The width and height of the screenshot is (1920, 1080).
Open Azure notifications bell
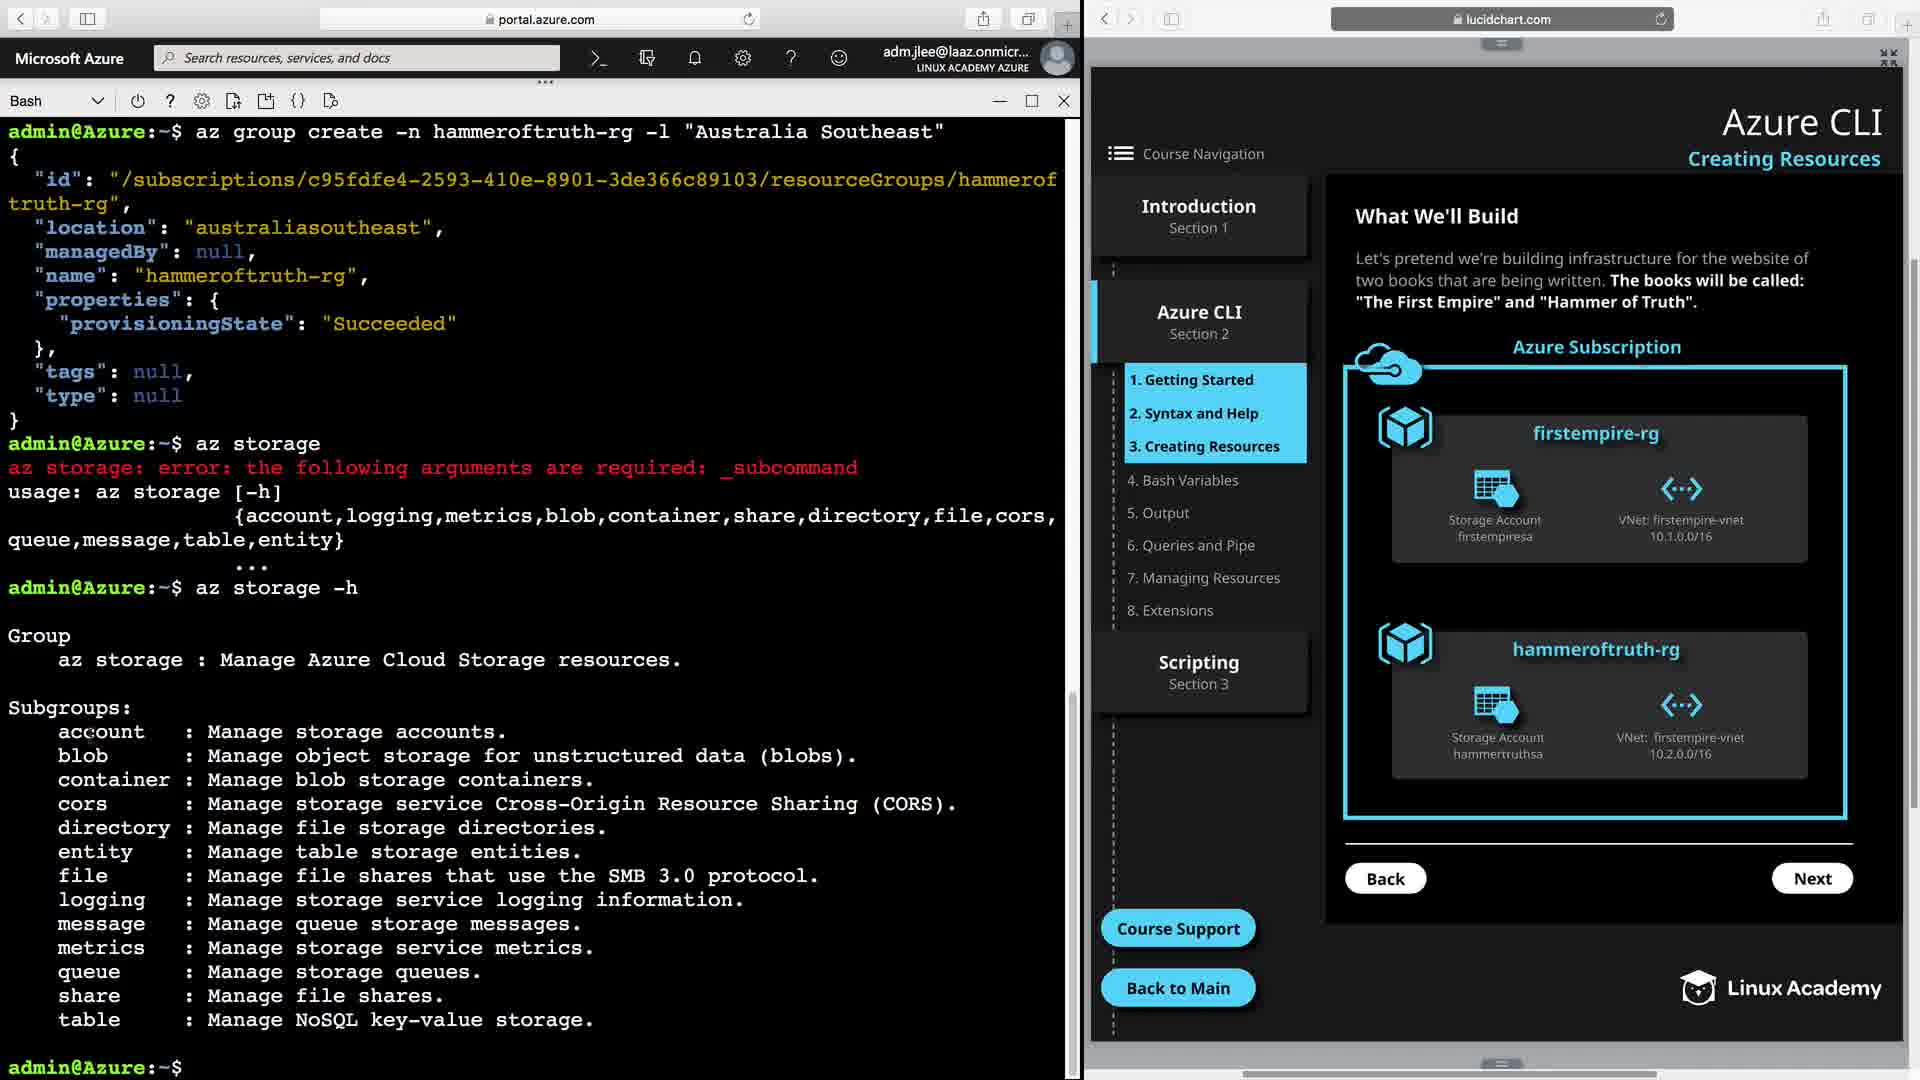pyautogui.click(x=695, y=58)
